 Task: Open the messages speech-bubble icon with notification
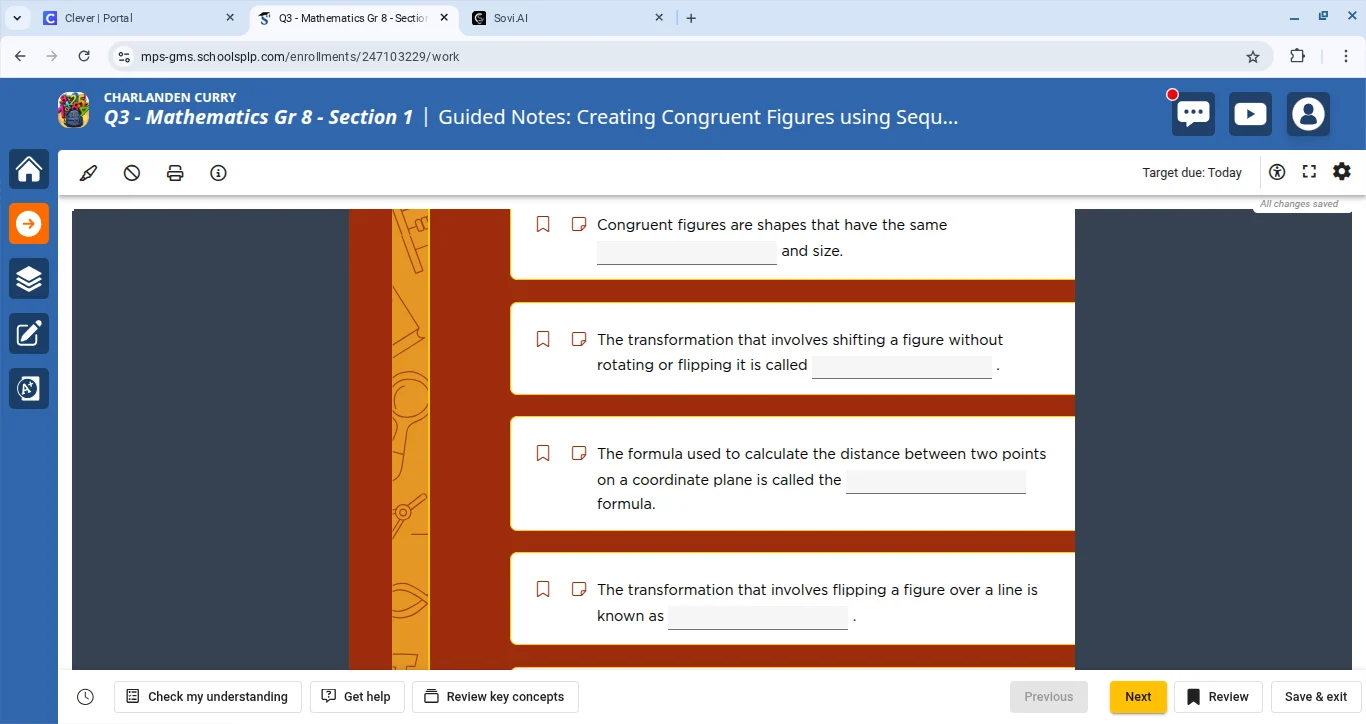click(x=1192, y=113)
